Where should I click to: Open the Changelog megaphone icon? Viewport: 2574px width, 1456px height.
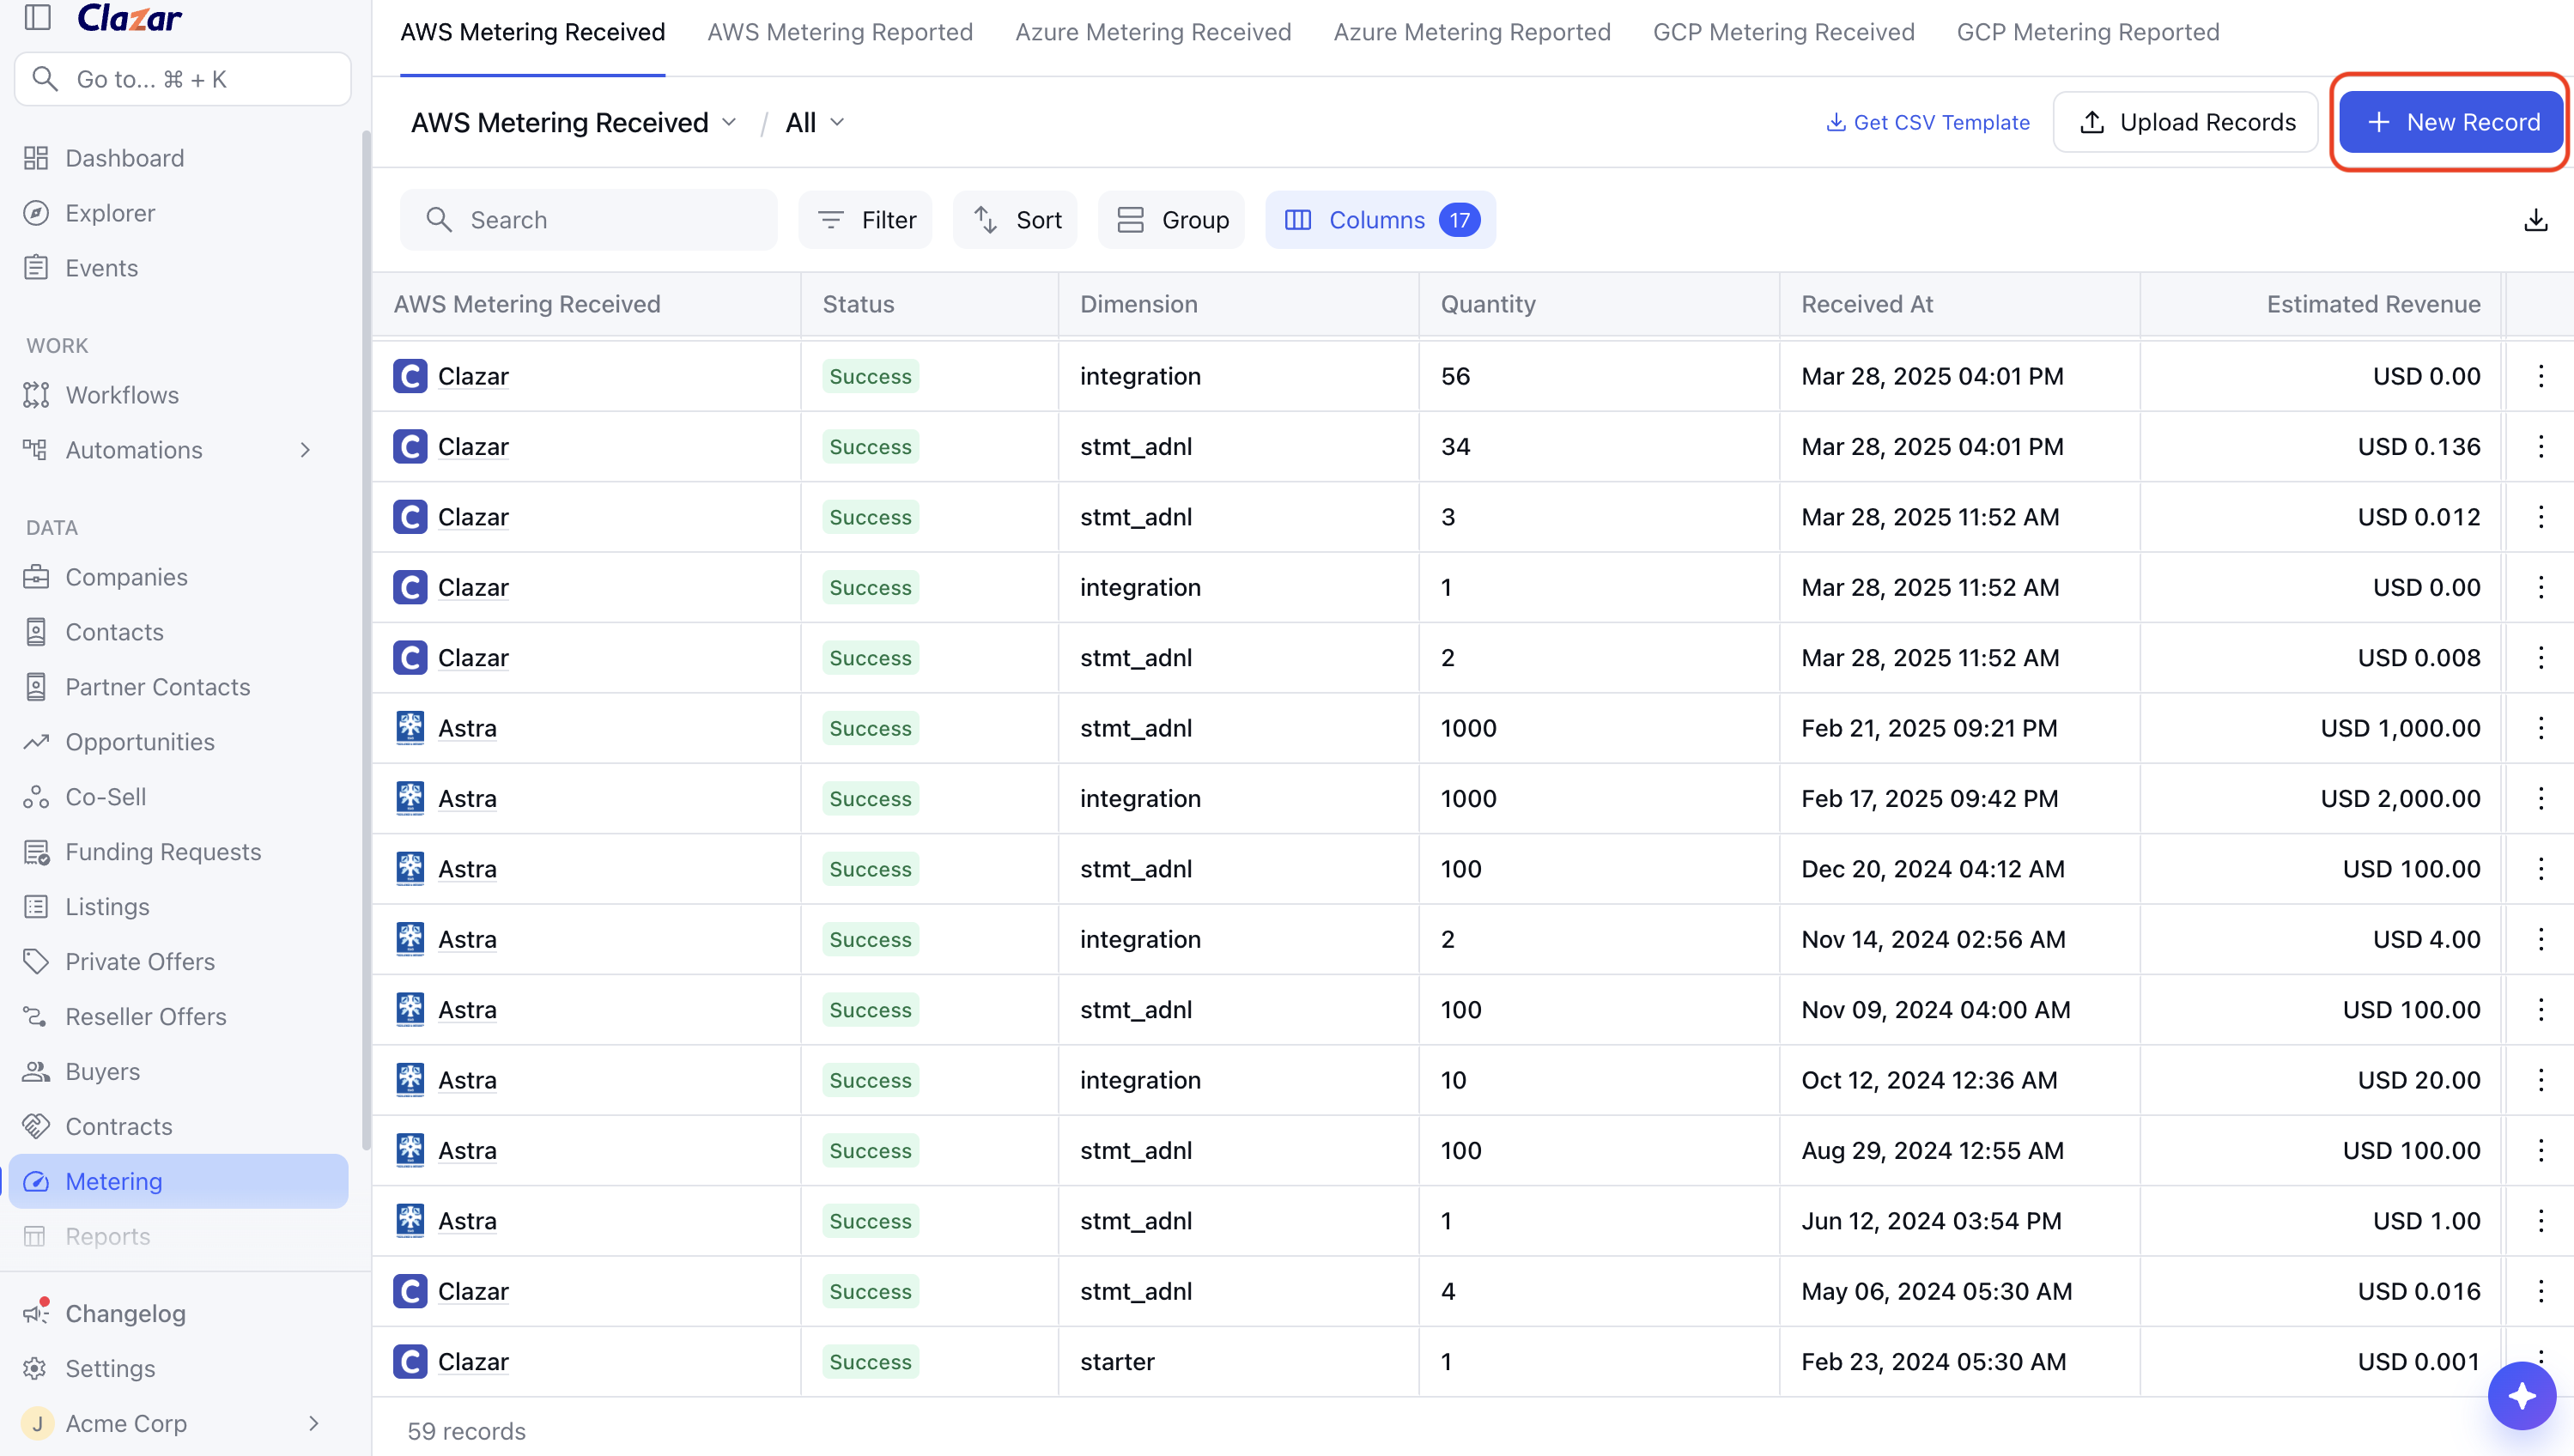tap(36, 1312)
